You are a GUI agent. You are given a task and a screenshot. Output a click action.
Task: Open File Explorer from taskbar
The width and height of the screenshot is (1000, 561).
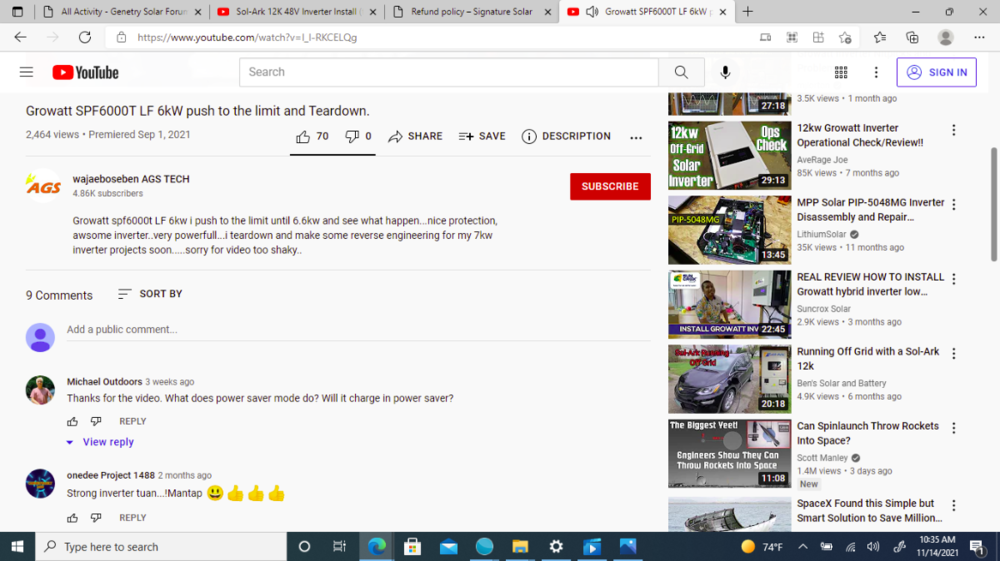click(x=520, y=546)
